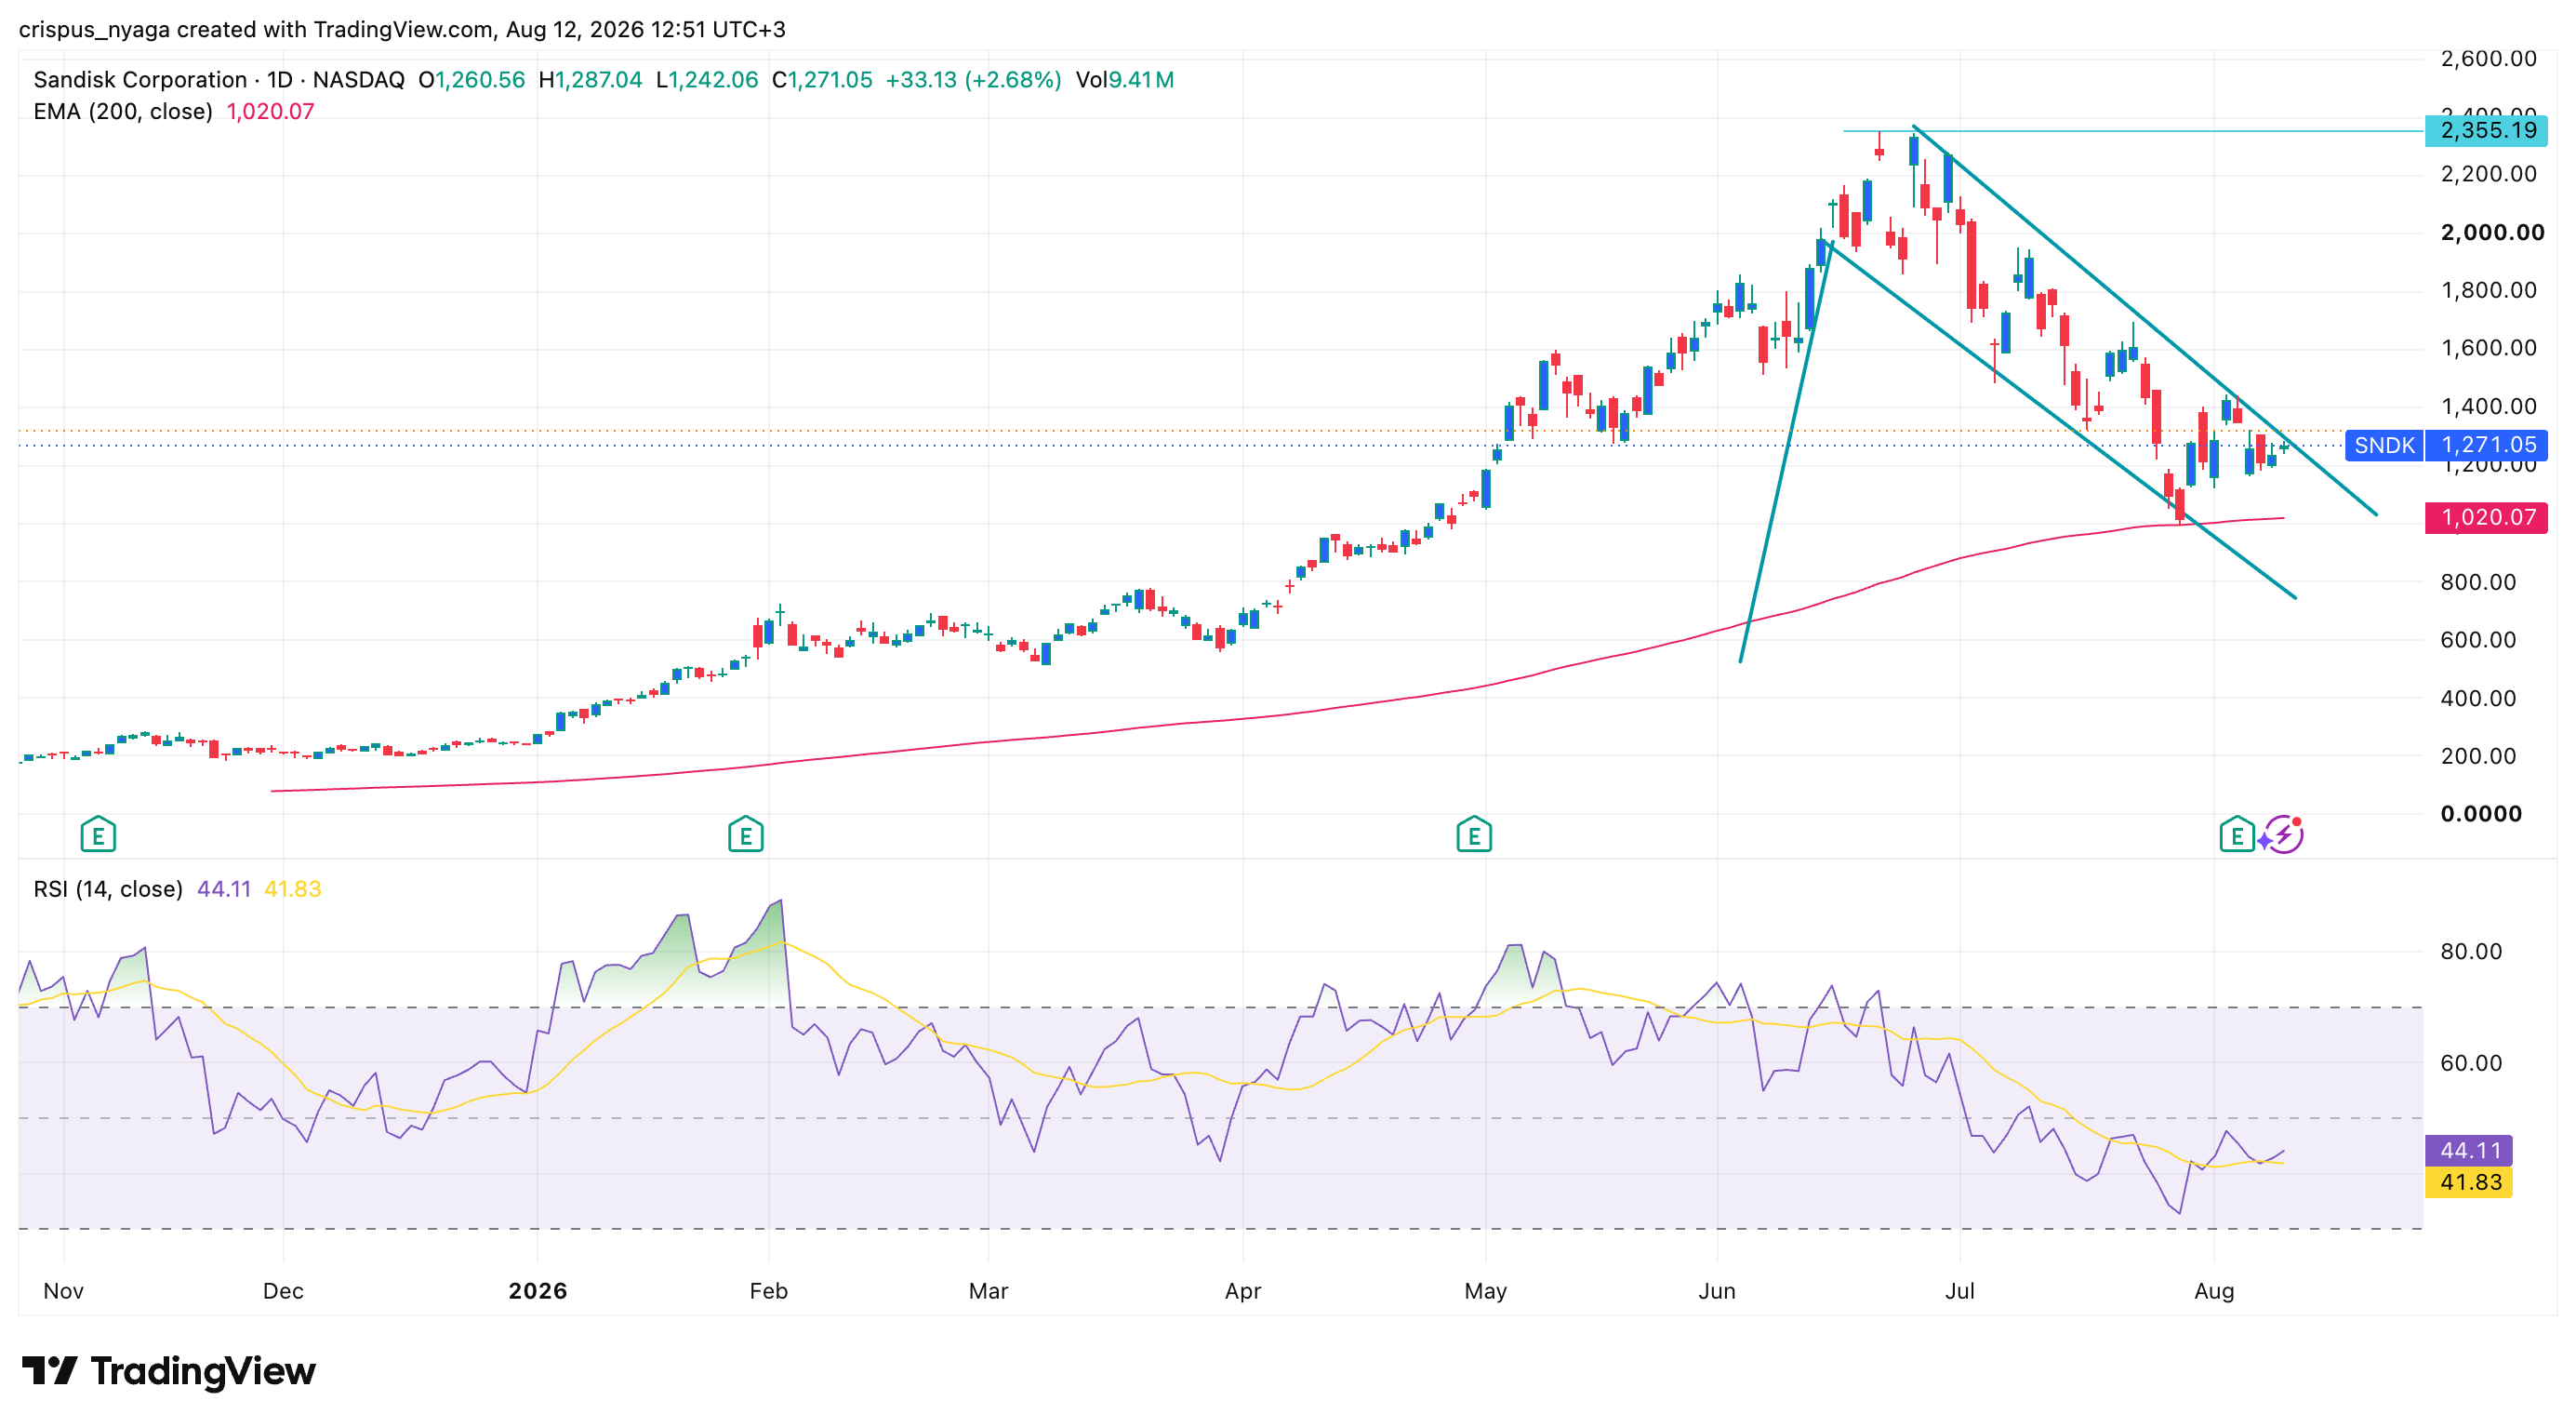Select the RSI (14, close) legend label

[x=108, y=889]
